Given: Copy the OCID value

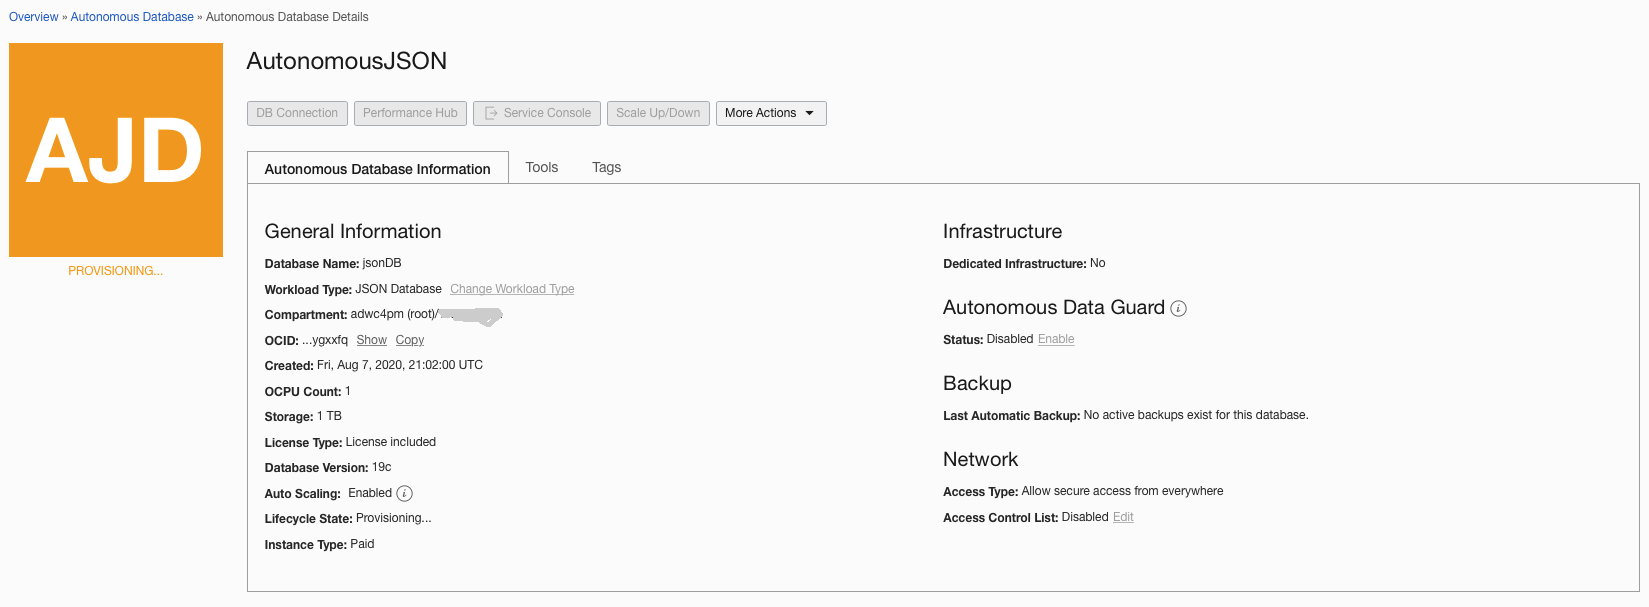Looking at the screenshot, I should (410, 341).
